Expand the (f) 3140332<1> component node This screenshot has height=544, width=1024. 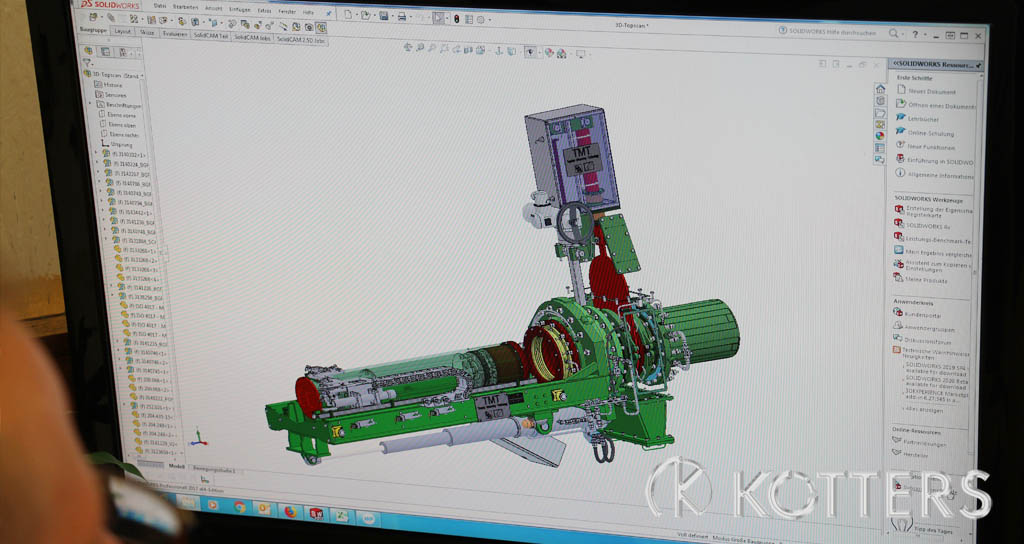tap(97, 153)
